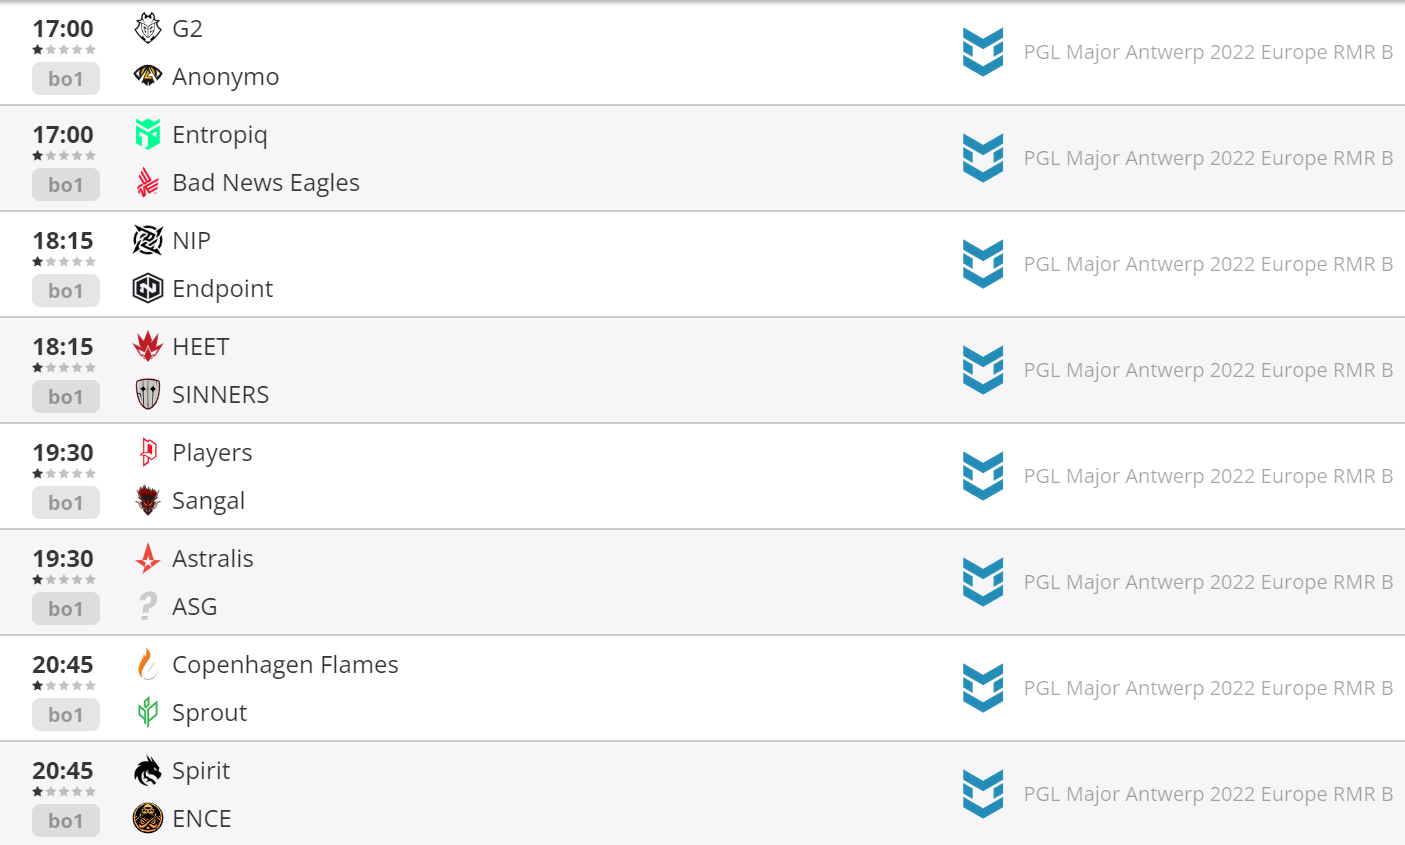
Task: Click the bo1 badge in the Astralis vs ASG match
Action: 65,608
